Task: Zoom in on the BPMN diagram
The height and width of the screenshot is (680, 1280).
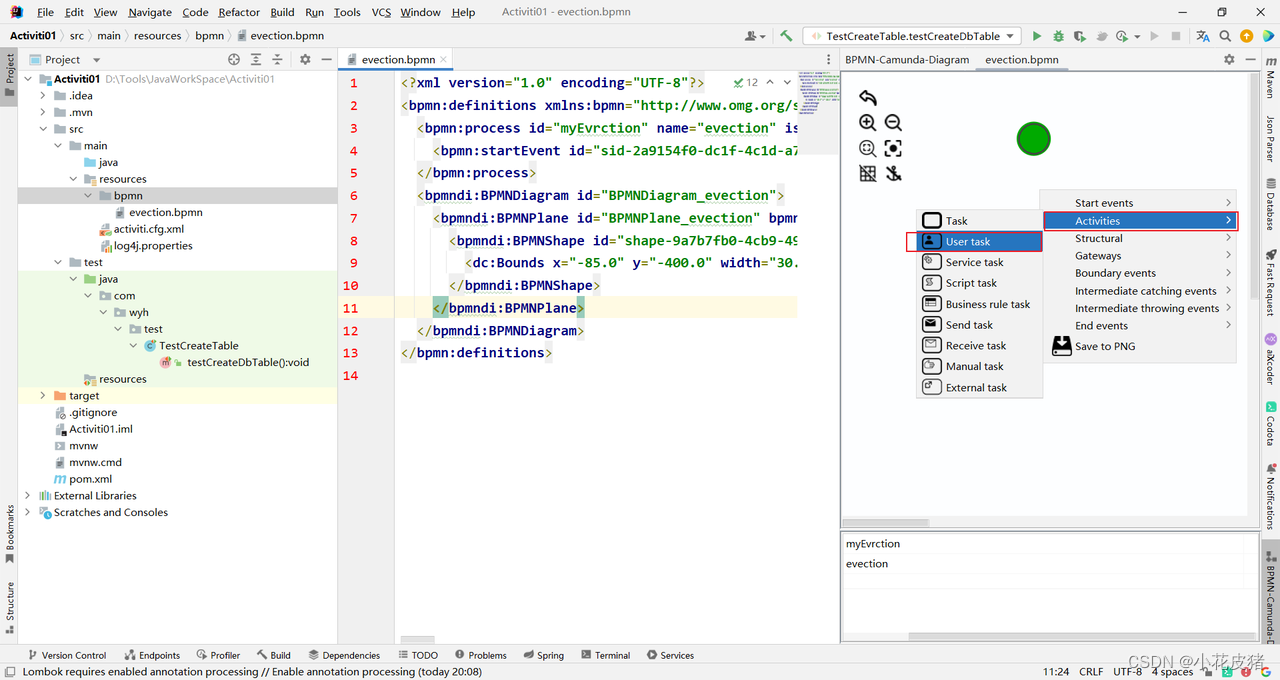Action: pyautogui.click(x=867, y=122)
